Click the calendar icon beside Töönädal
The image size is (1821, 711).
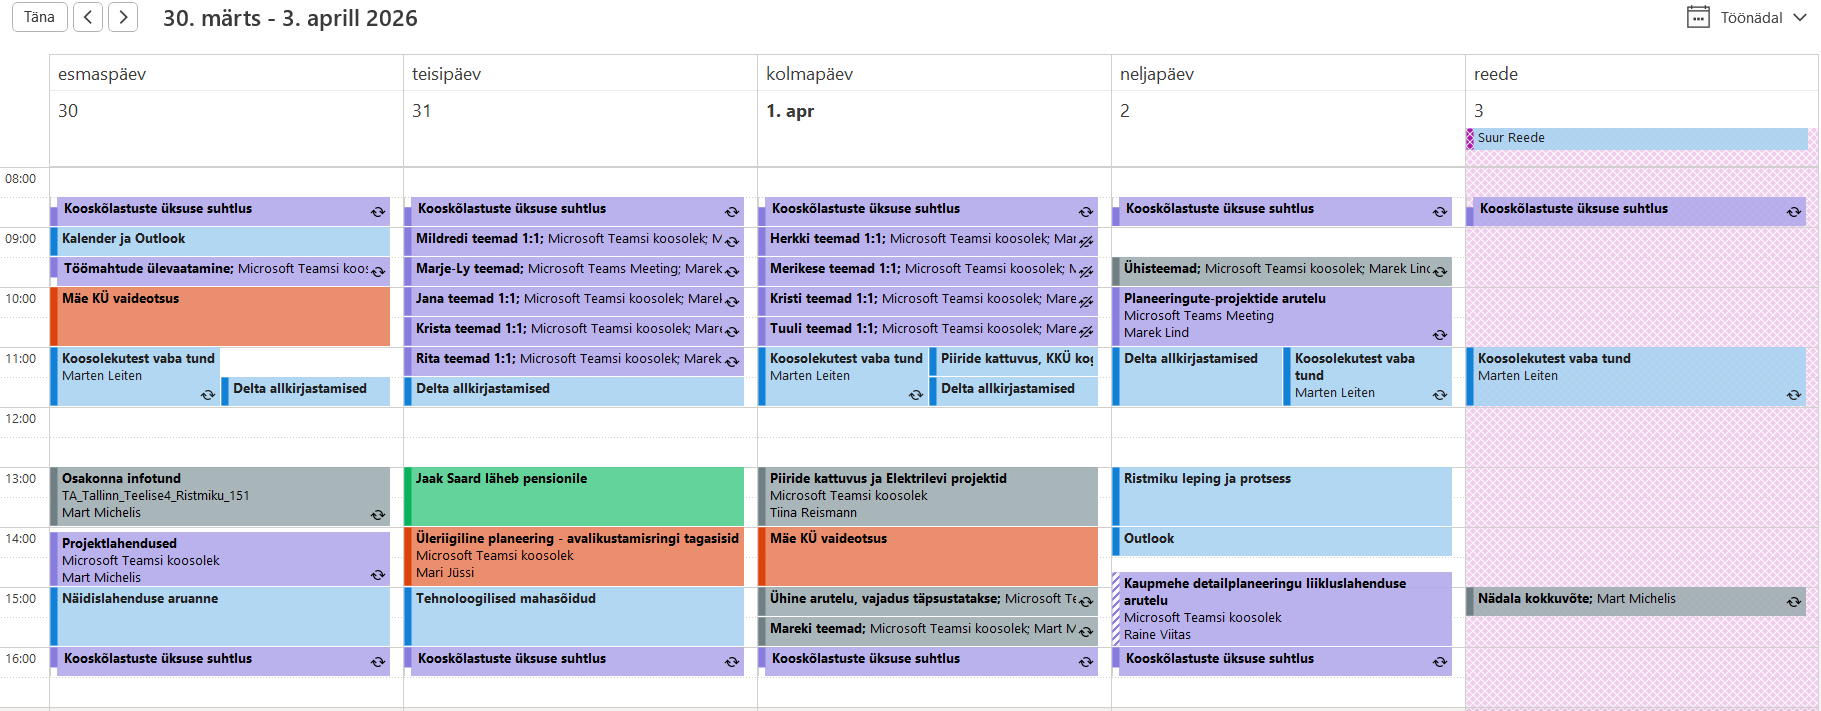1698,17
